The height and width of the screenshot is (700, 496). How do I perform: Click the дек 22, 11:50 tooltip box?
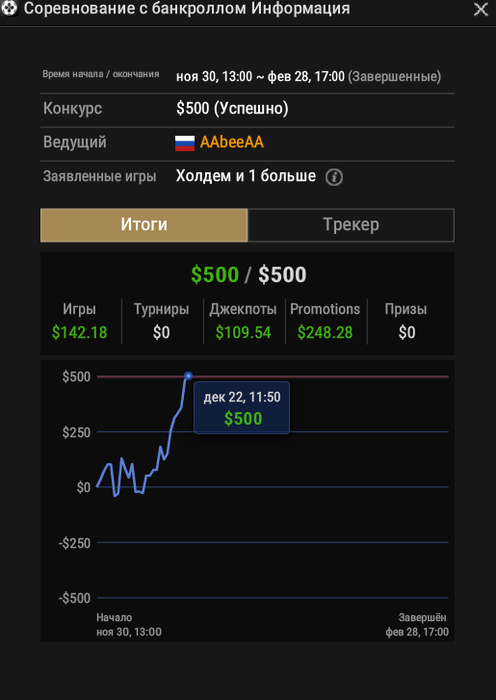[242, 408]
